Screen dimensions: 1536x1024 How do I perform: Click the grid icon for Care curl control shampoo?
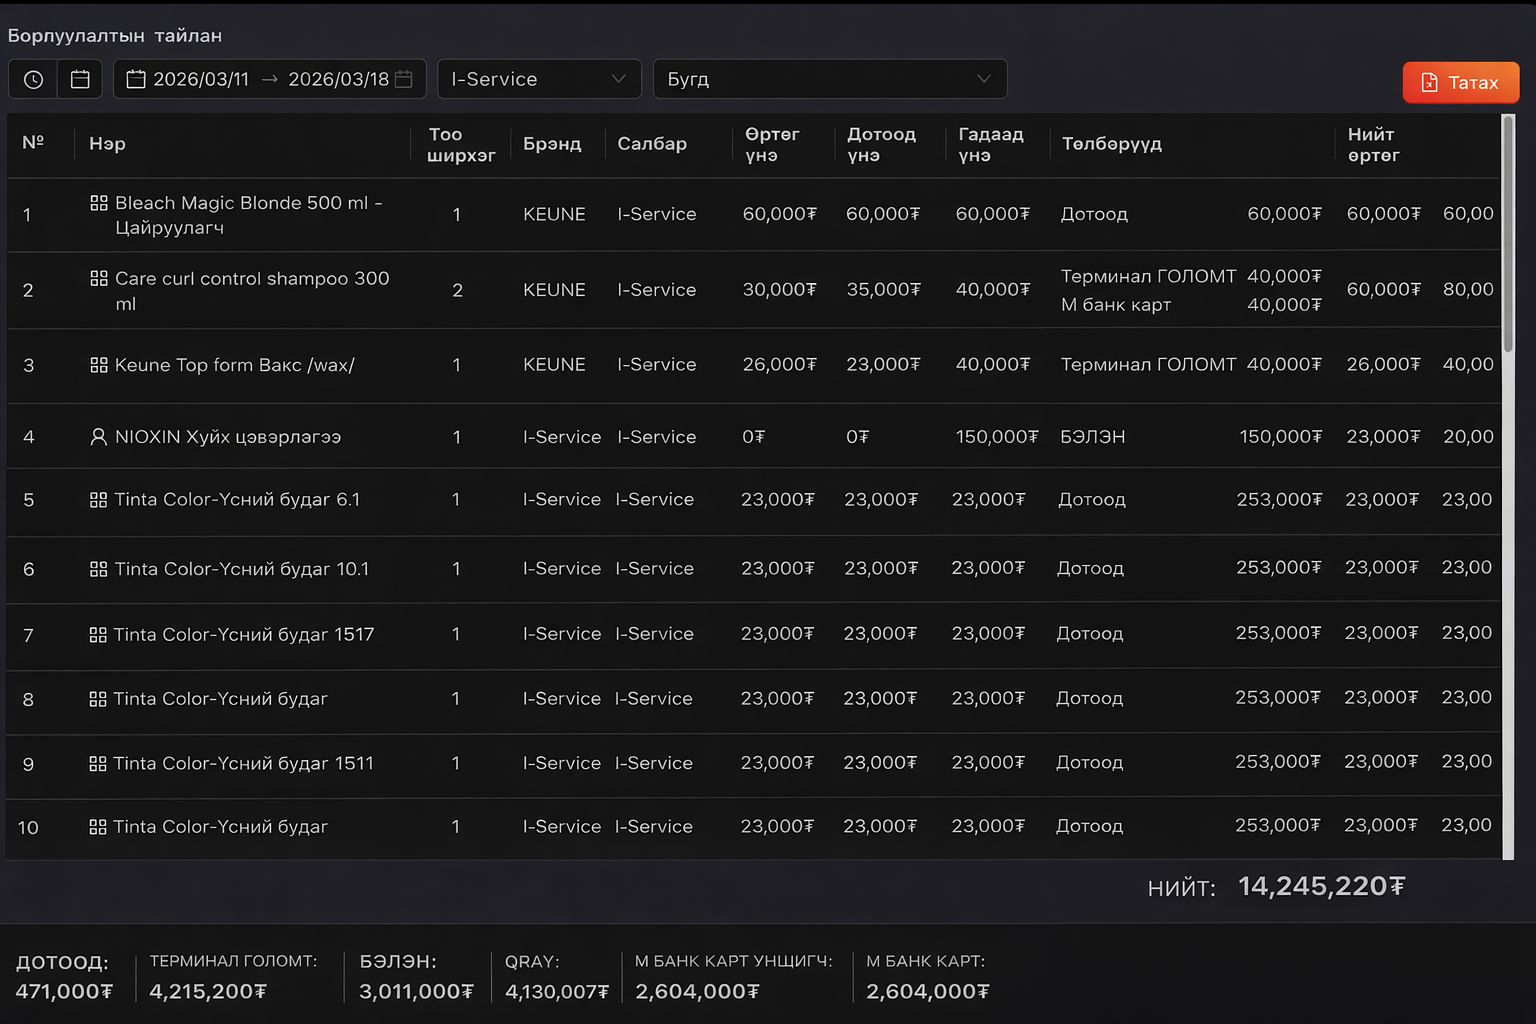point(99,279)
